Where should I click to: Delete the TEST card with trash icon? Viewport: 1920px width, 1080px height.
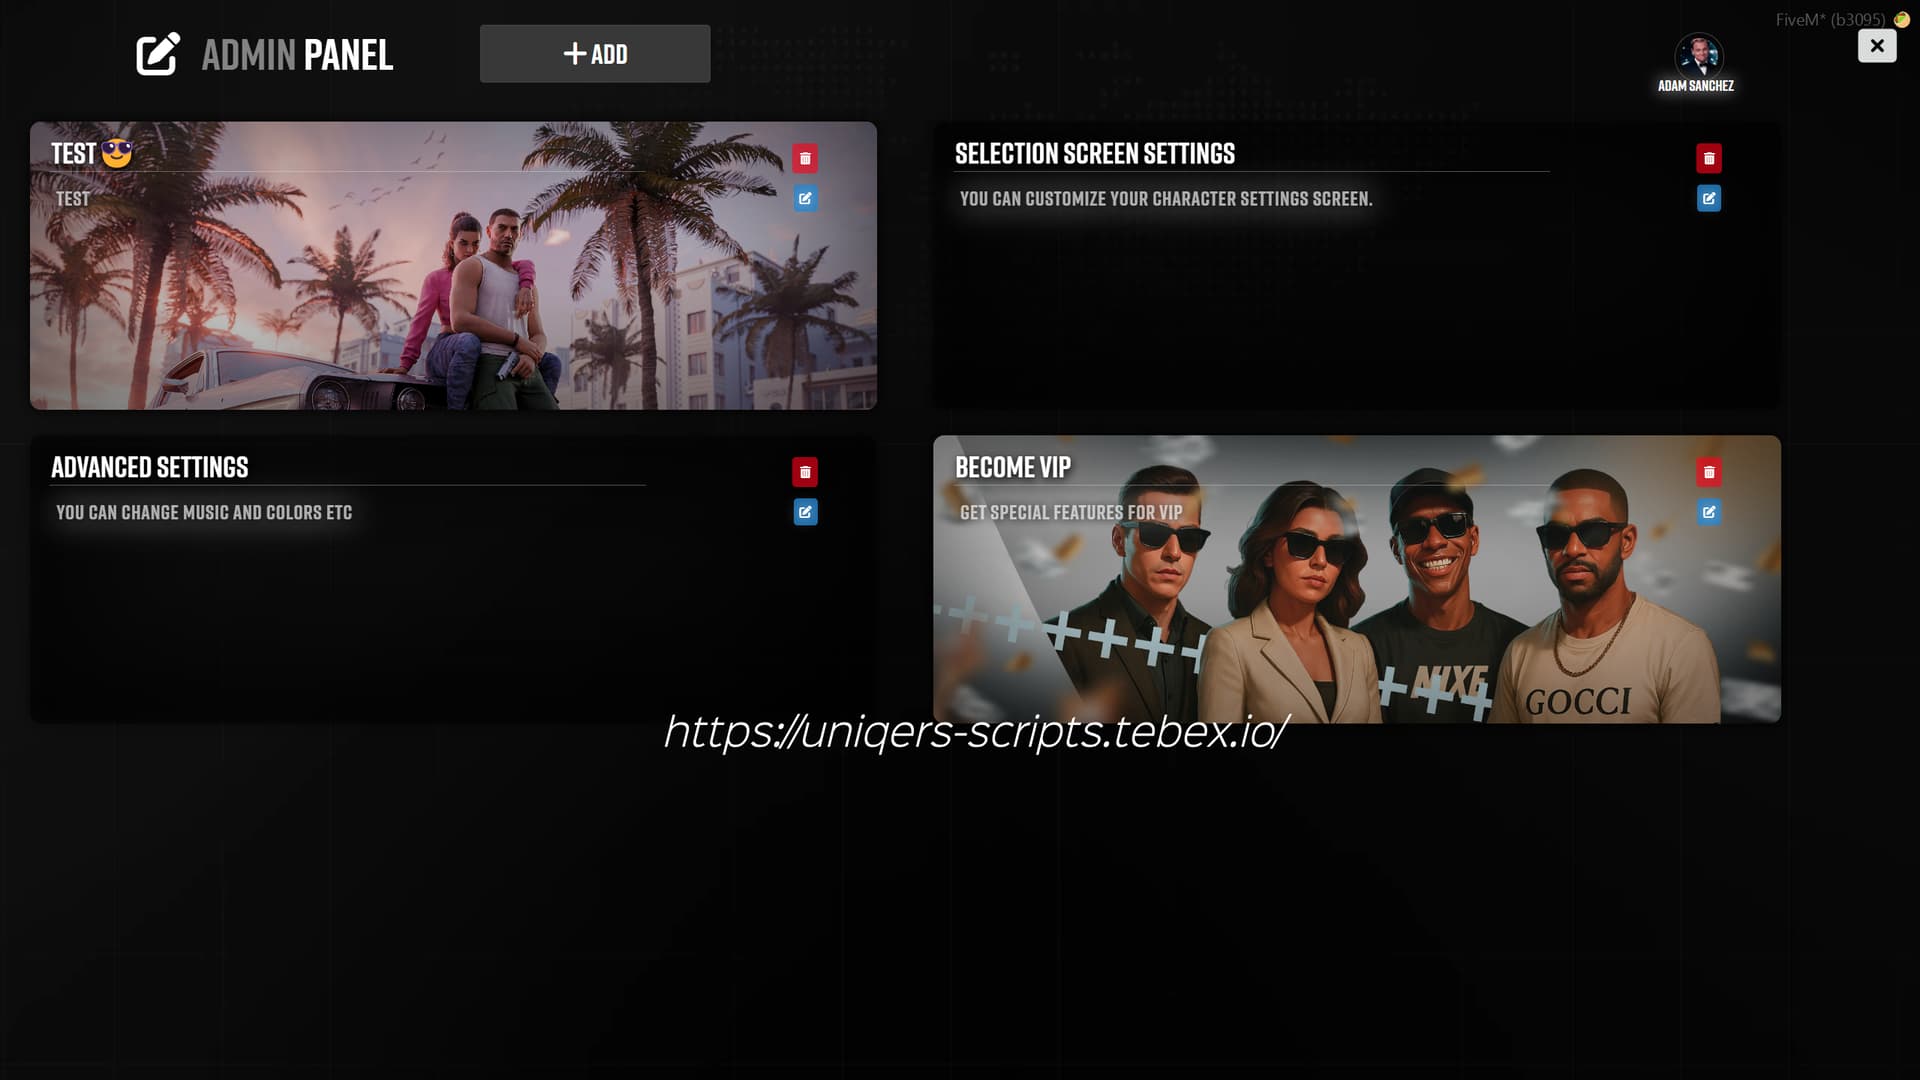coord(805,158)
